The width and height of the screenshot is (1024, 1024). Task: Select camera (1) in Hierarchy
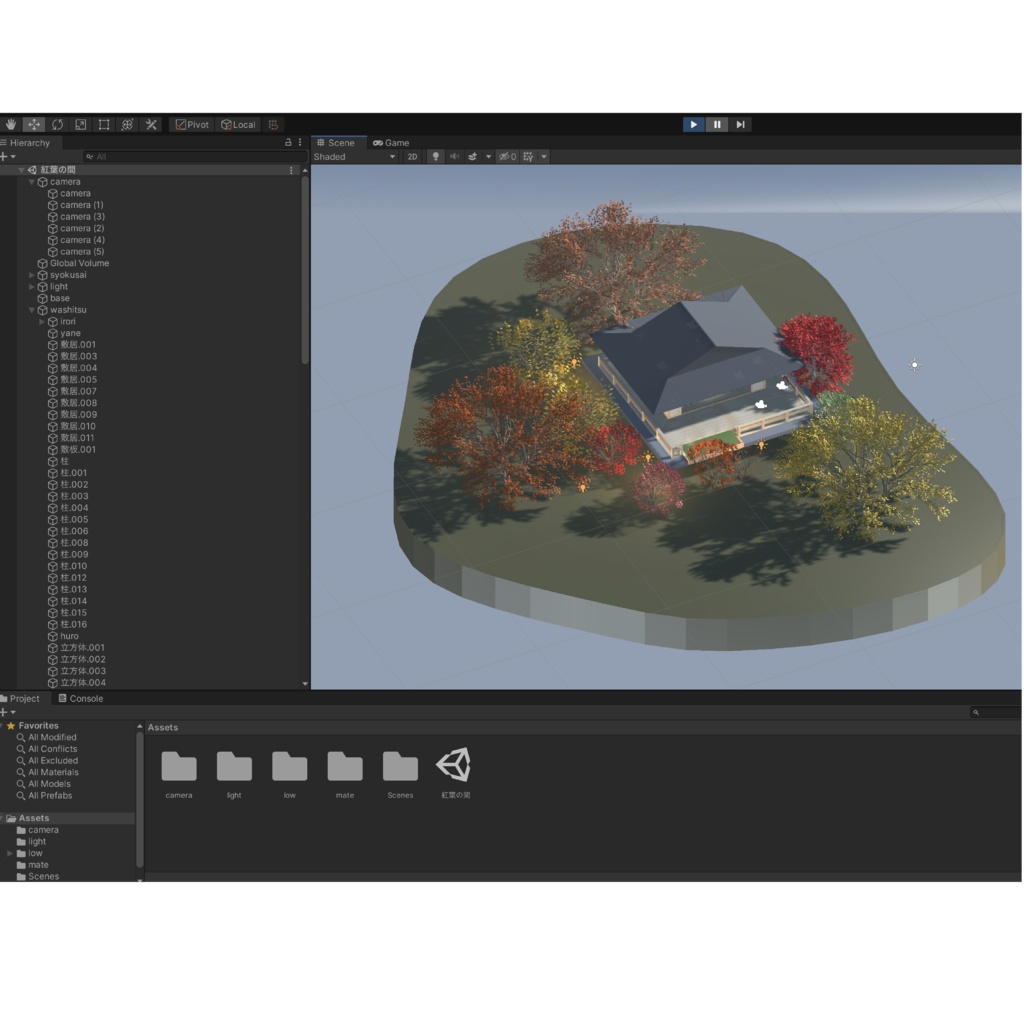(82, 205)
